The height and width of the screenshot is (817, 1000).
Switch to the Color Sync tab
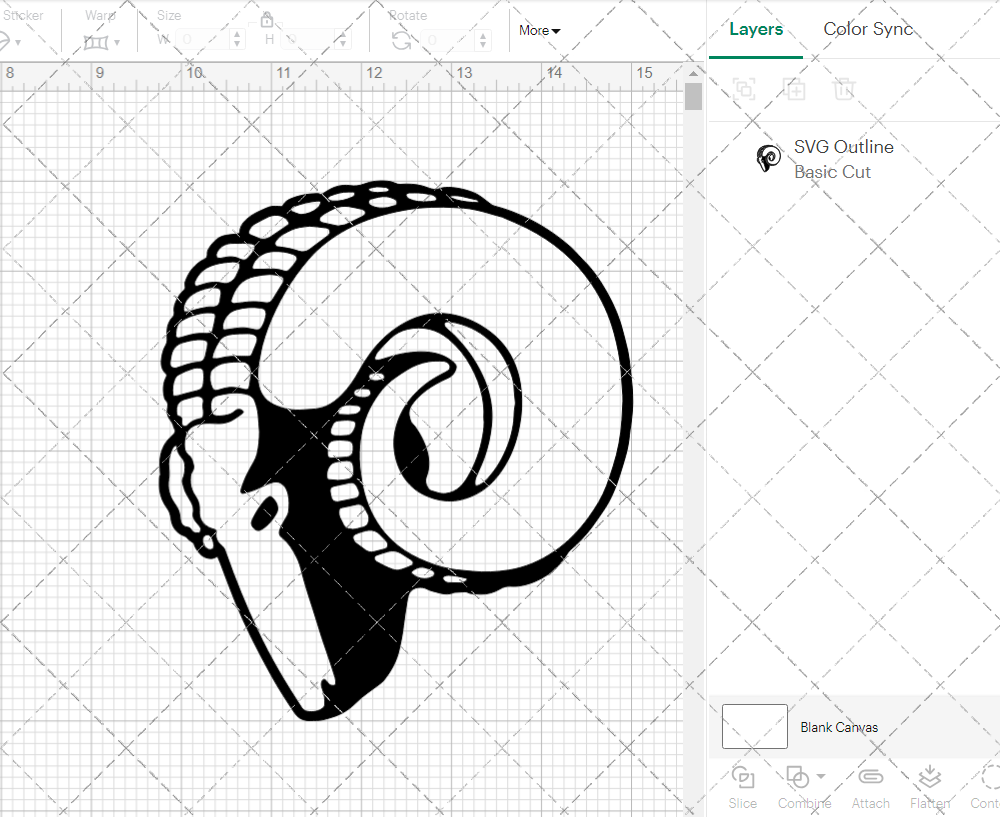[x=868, y=29]
